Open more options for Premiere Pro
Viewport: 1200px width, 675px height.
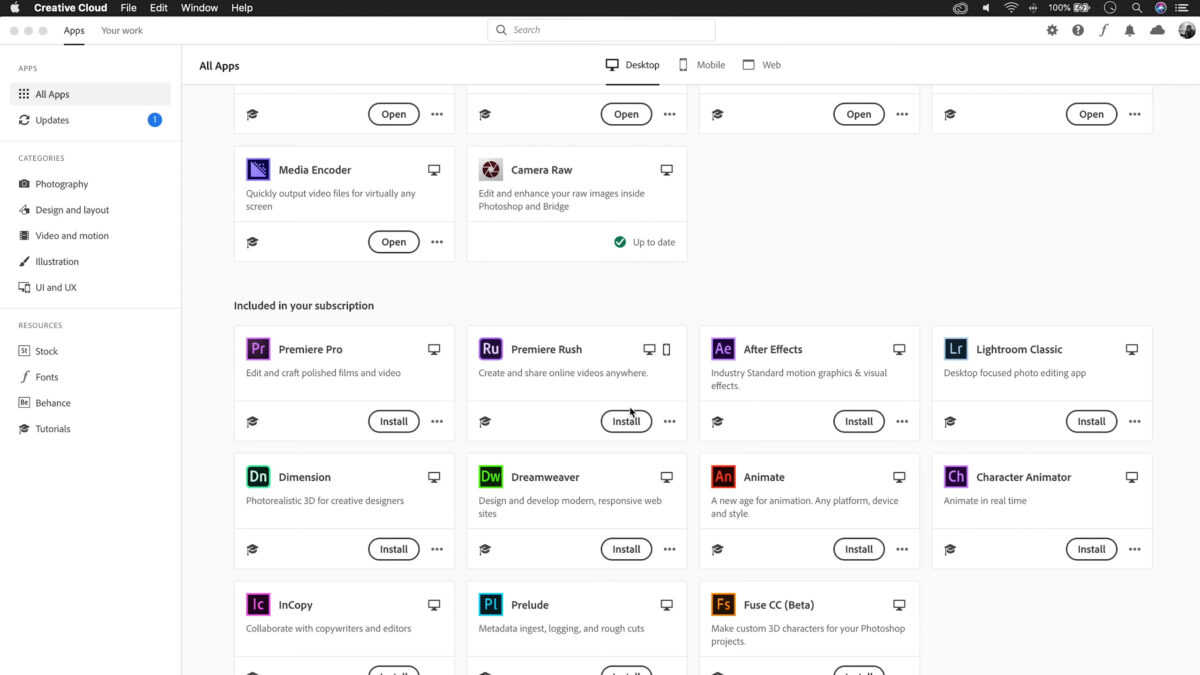click(437, 422)
